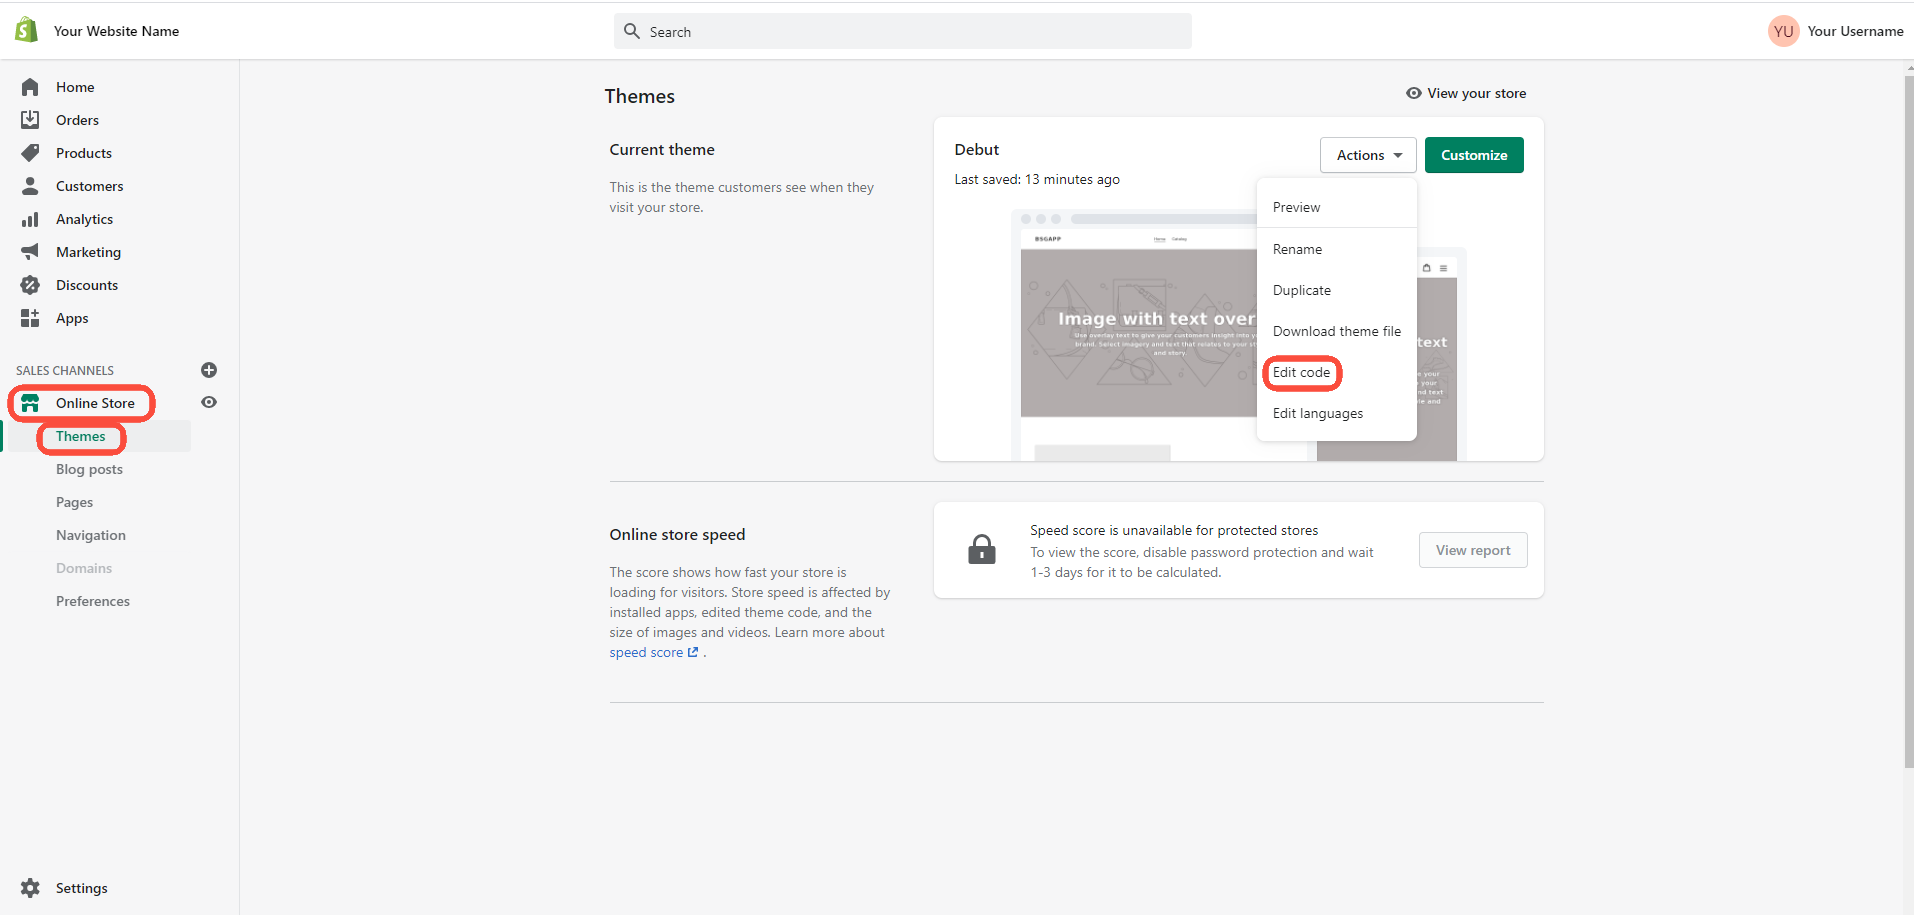Add a sales channel with plus icon
Screen dimensions: 1914x915
click(x=209, y=370)
